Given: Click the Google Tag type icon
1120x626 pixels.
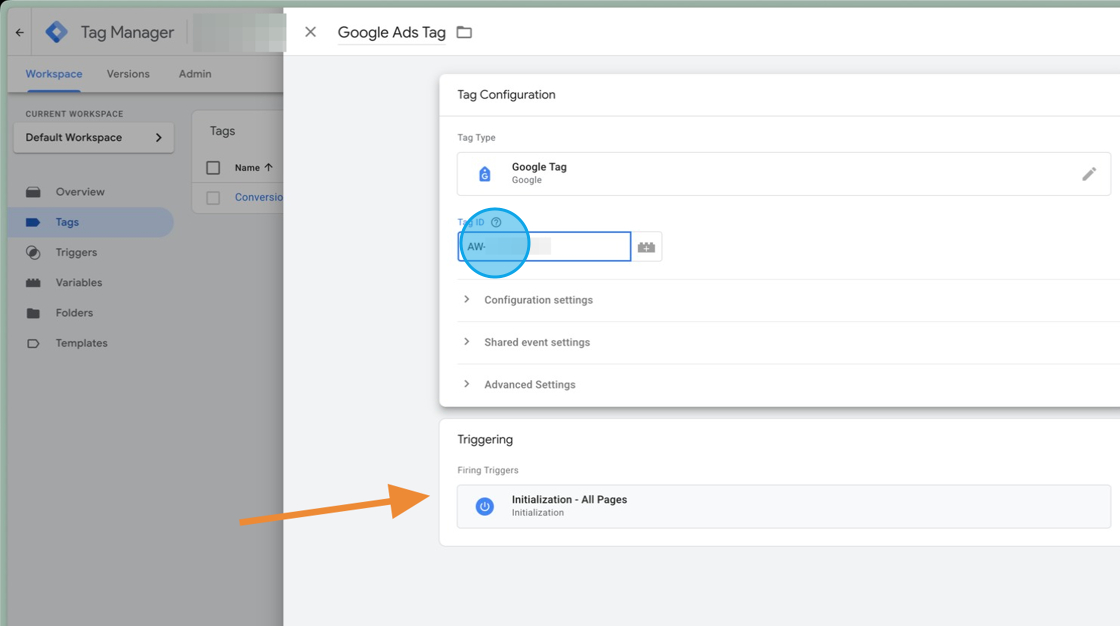Looking at the screenshot, I should [x=485, y=174].
